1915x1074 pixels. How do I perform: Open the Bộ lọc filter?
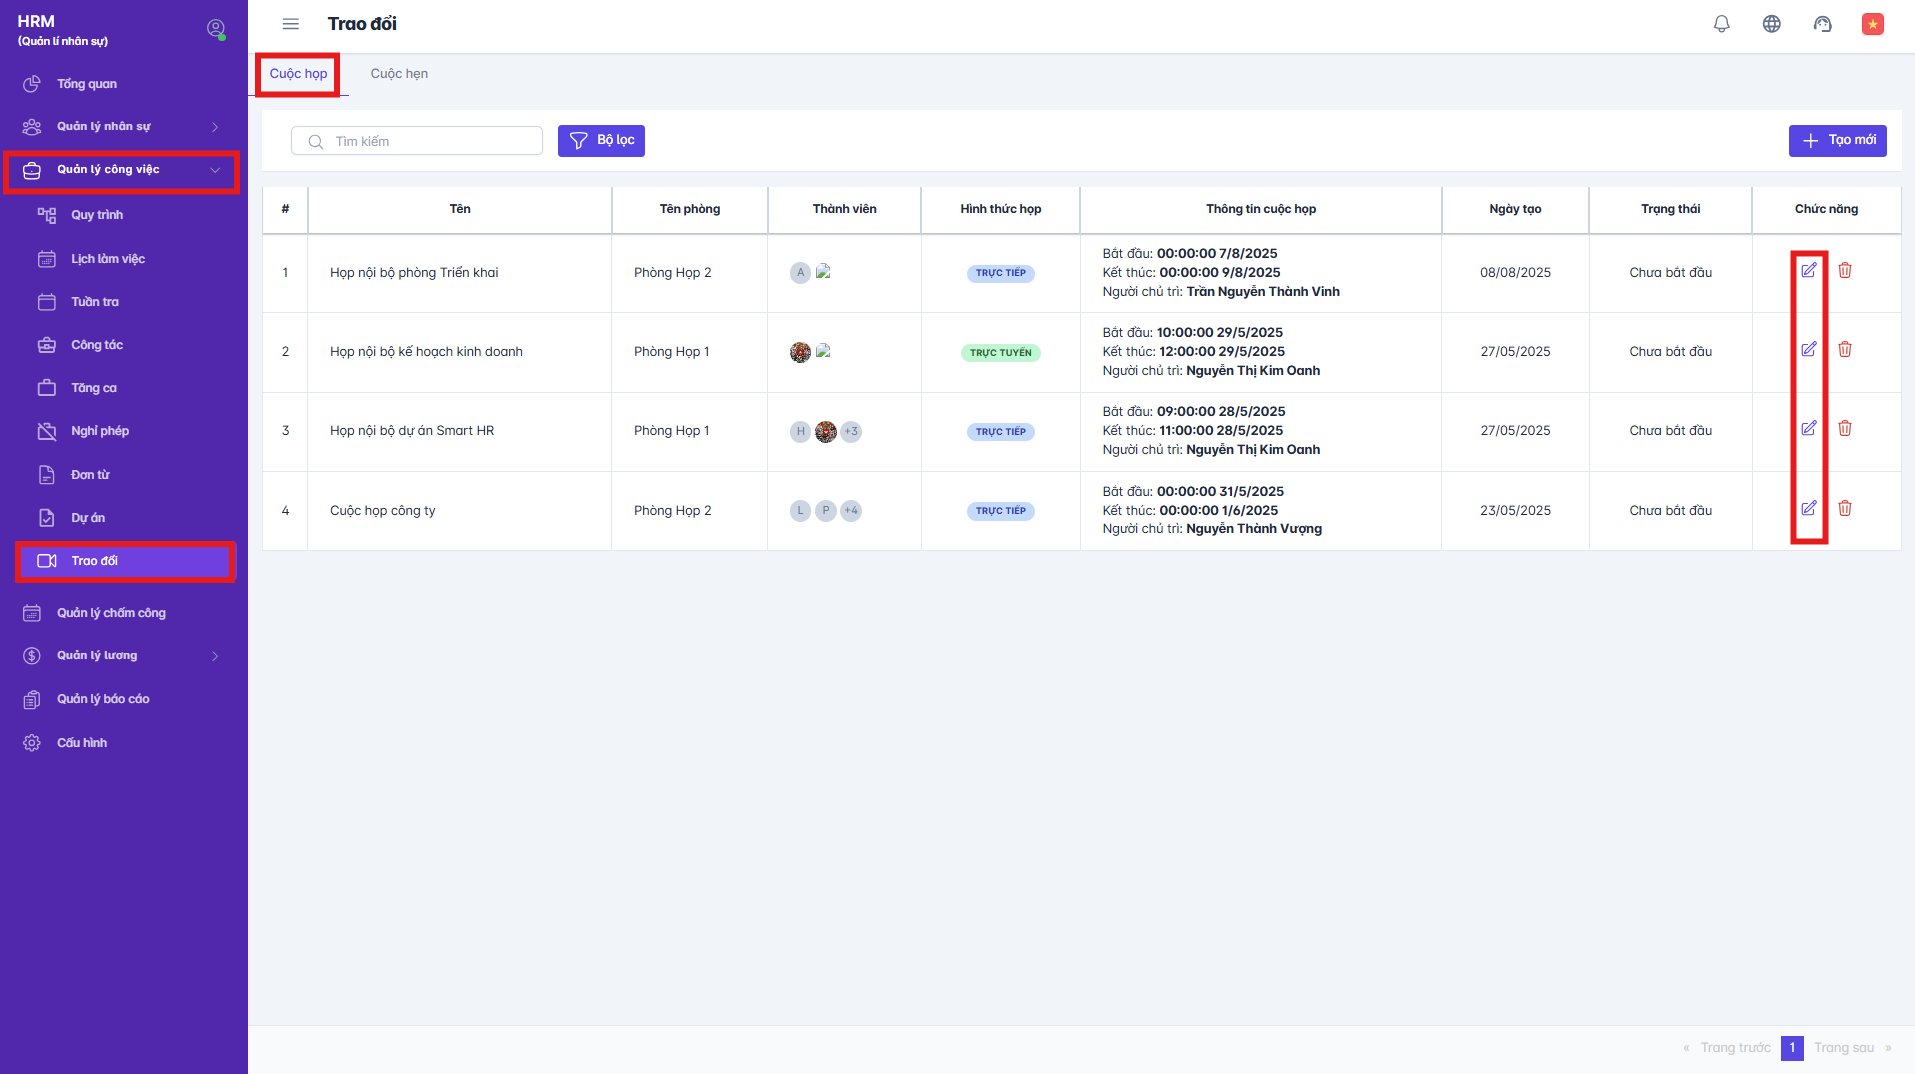601,140
